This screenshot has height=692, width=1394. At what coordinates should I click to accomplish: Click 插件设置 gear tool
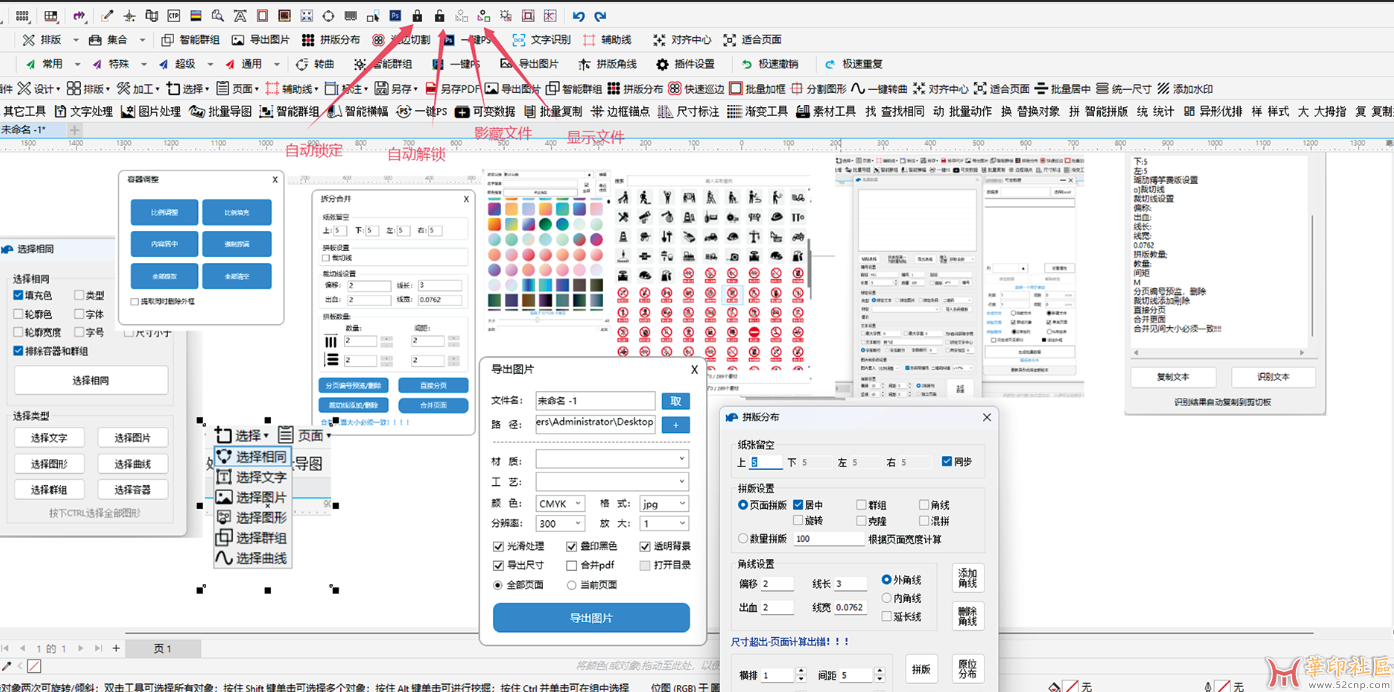coord(685,64)
